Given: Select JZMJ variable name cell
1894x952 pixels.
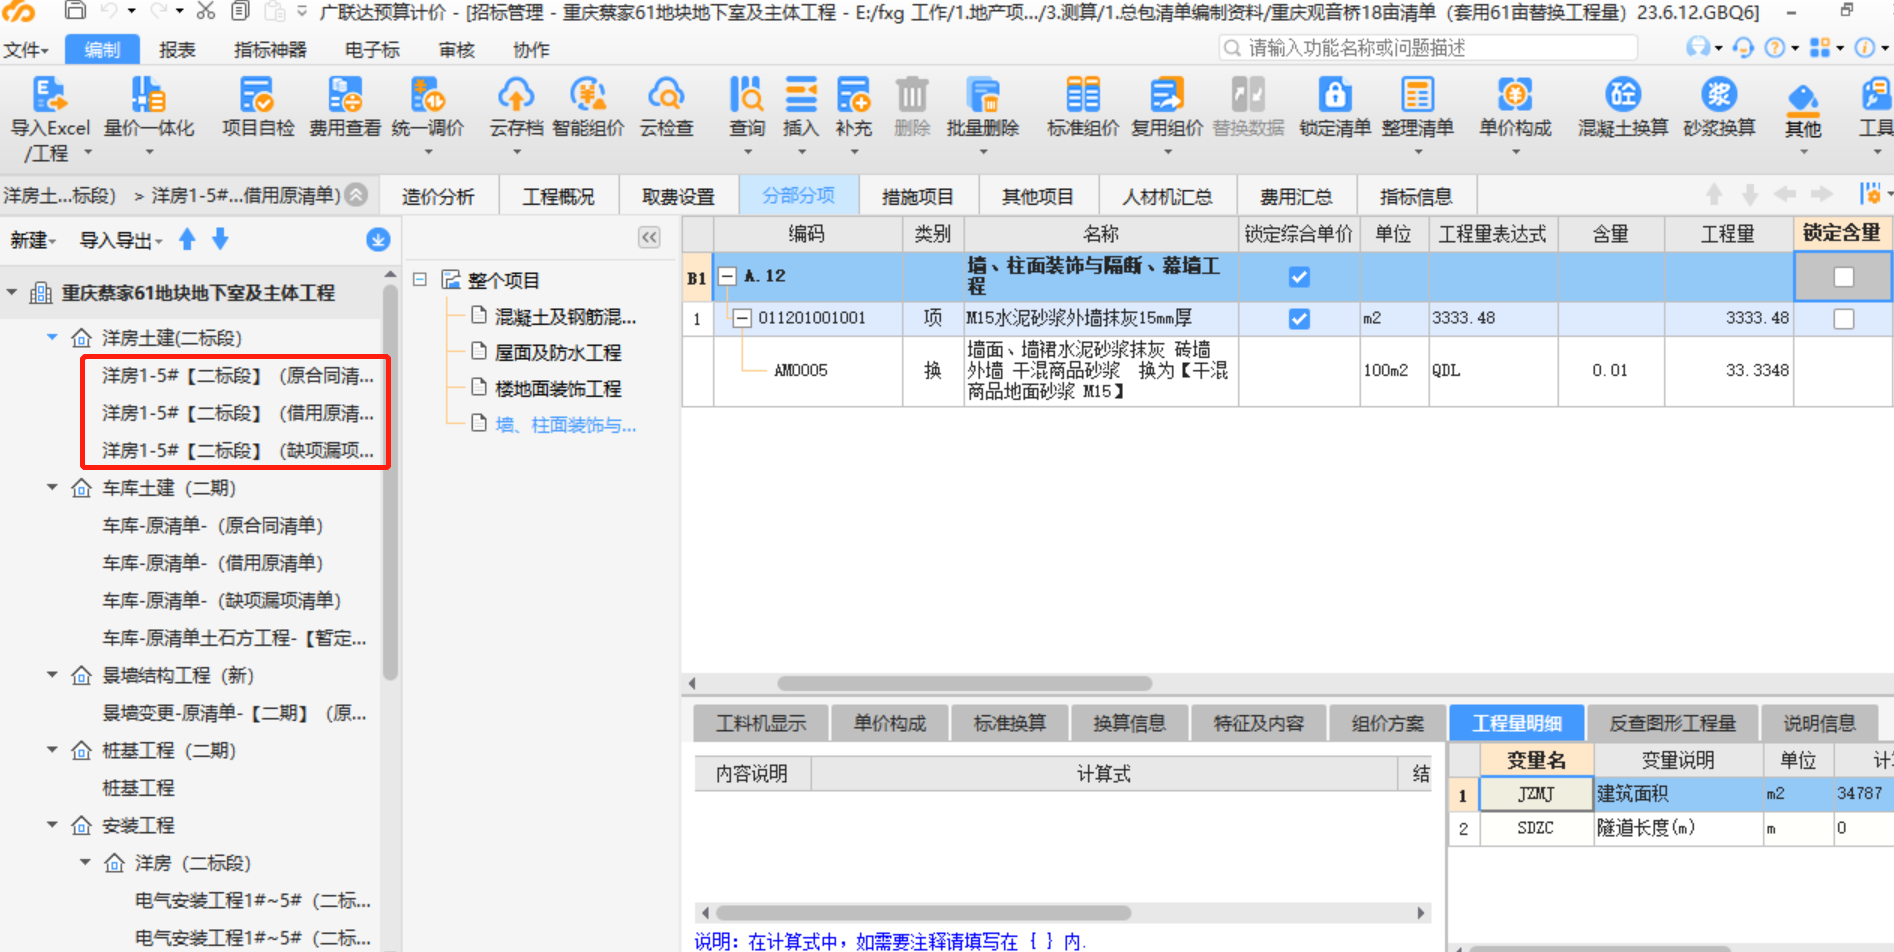Looking at the screenshot, I should [1536, 794].
